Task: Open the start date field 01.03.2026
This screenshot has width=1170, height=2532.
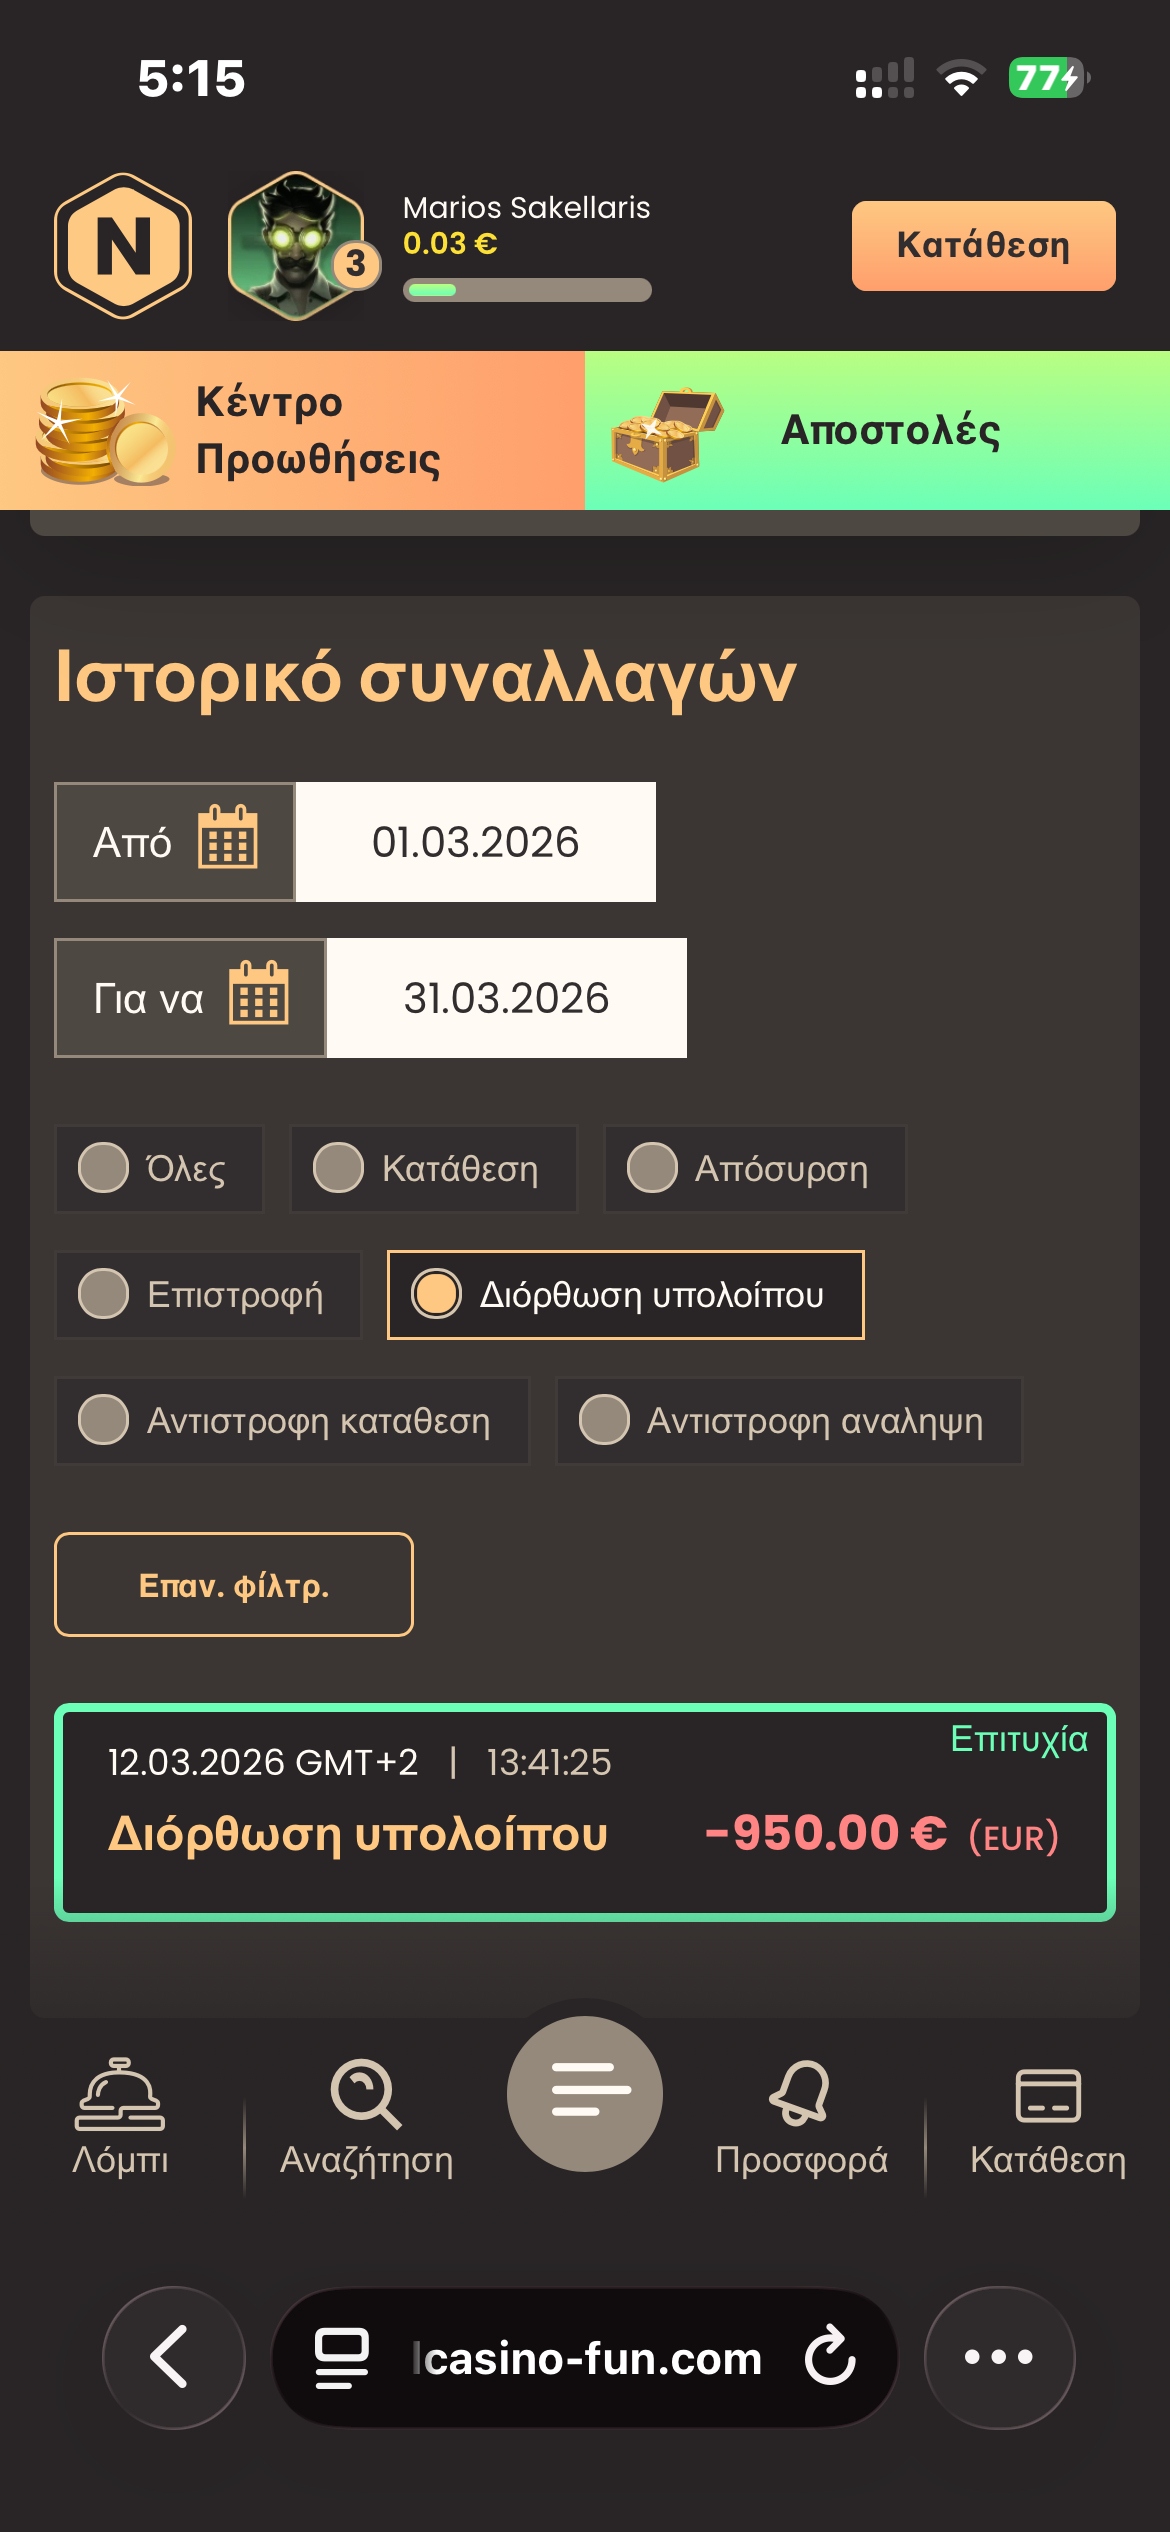Action: tap(476, 842)
